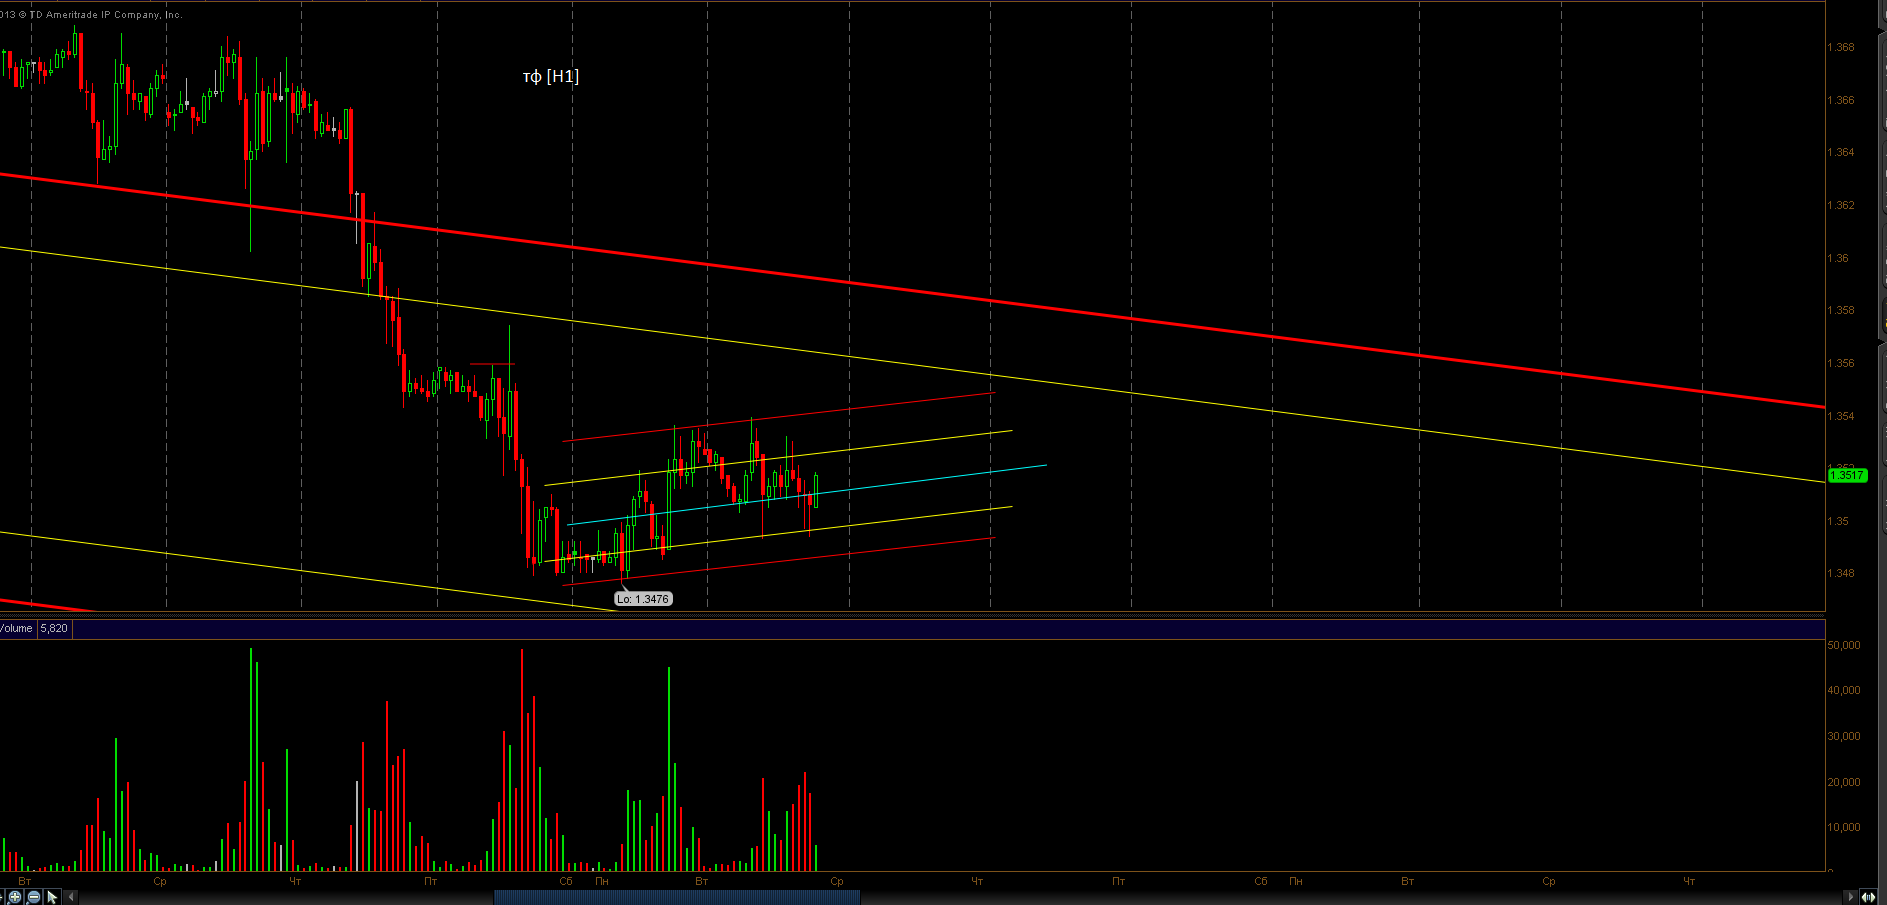Click the green 1.3517 current price bubble
This screenshot has width=1887, height=905.
(x=1847, y=475)
